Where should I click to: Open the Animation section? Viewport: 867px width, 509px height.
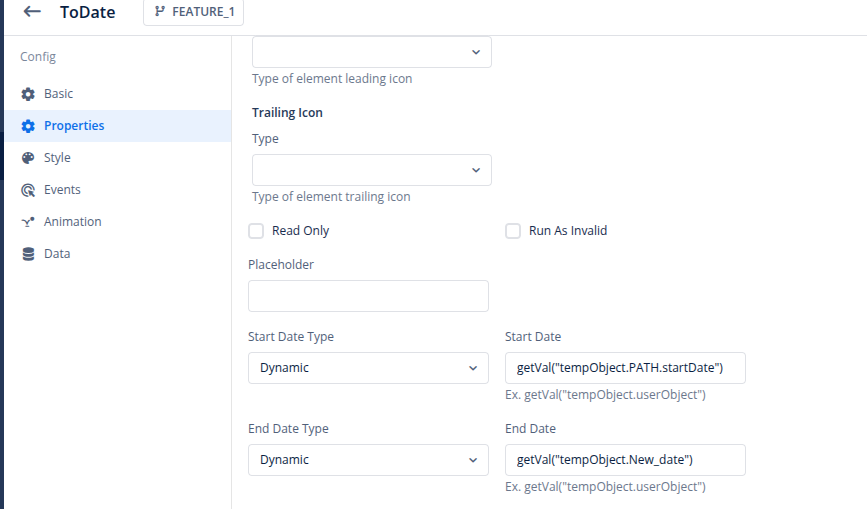pyautogui.click(x=118, y=222)
